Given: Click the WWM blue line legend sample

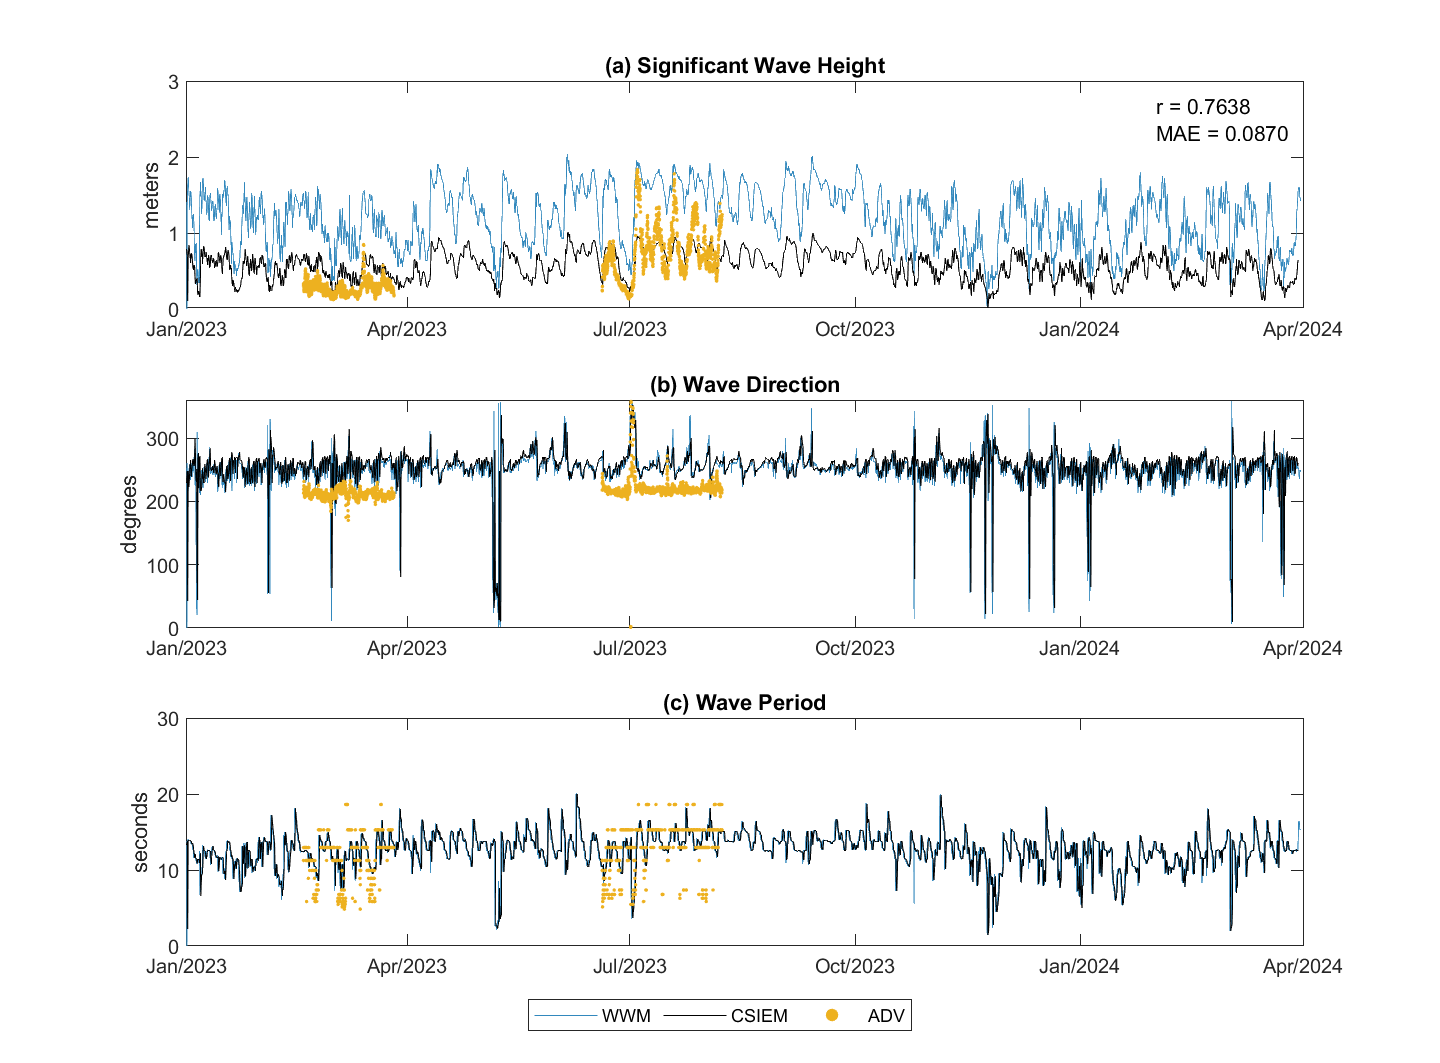Looking at the screenshot, I should [565, 1016].
